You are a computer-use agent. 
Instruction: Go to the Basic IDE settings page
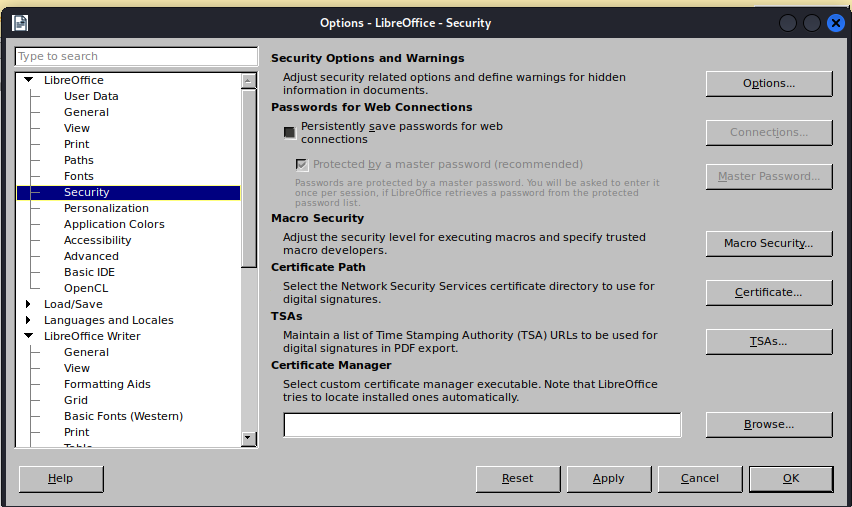click(89, 272)
